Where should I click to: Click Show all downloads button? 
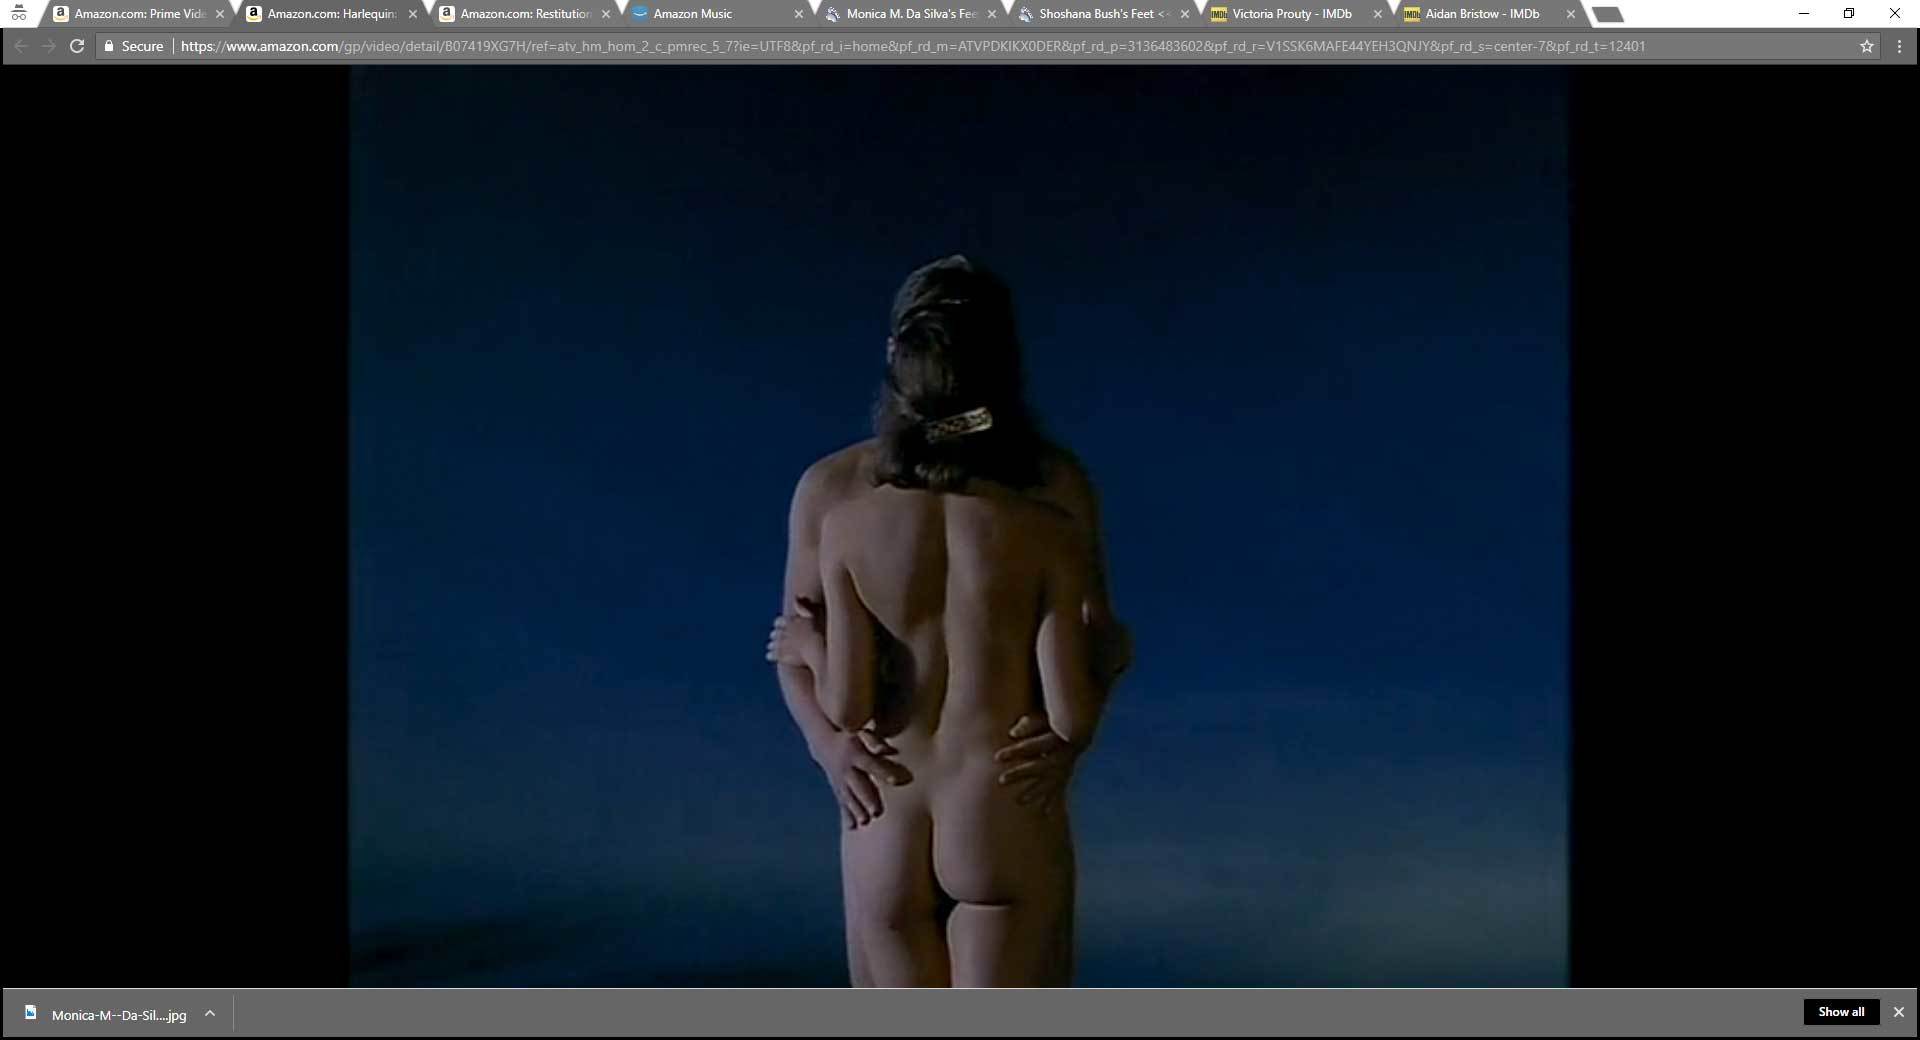[1840, 1012]
